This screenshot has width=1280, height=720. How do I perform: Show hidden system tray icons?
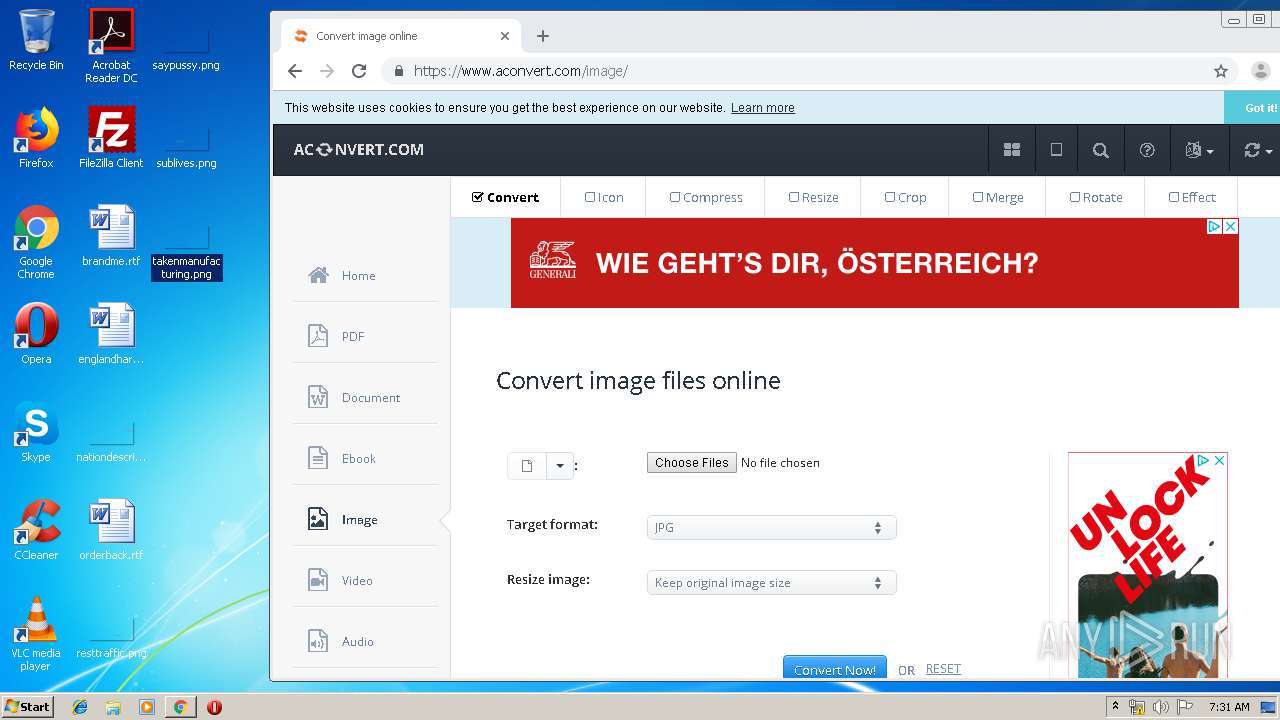coord(1115,707)
